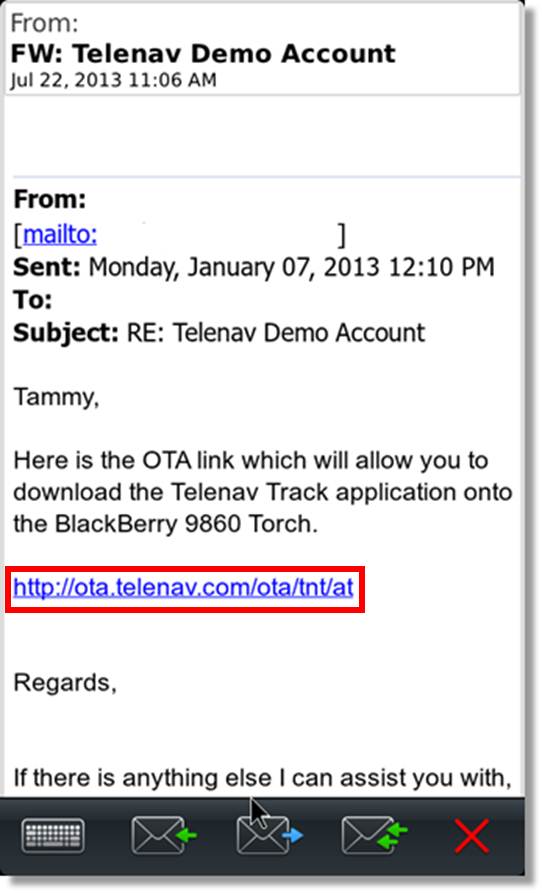
Task: Tap the Reply All envelope icon
Action: [x=375, y=835]
